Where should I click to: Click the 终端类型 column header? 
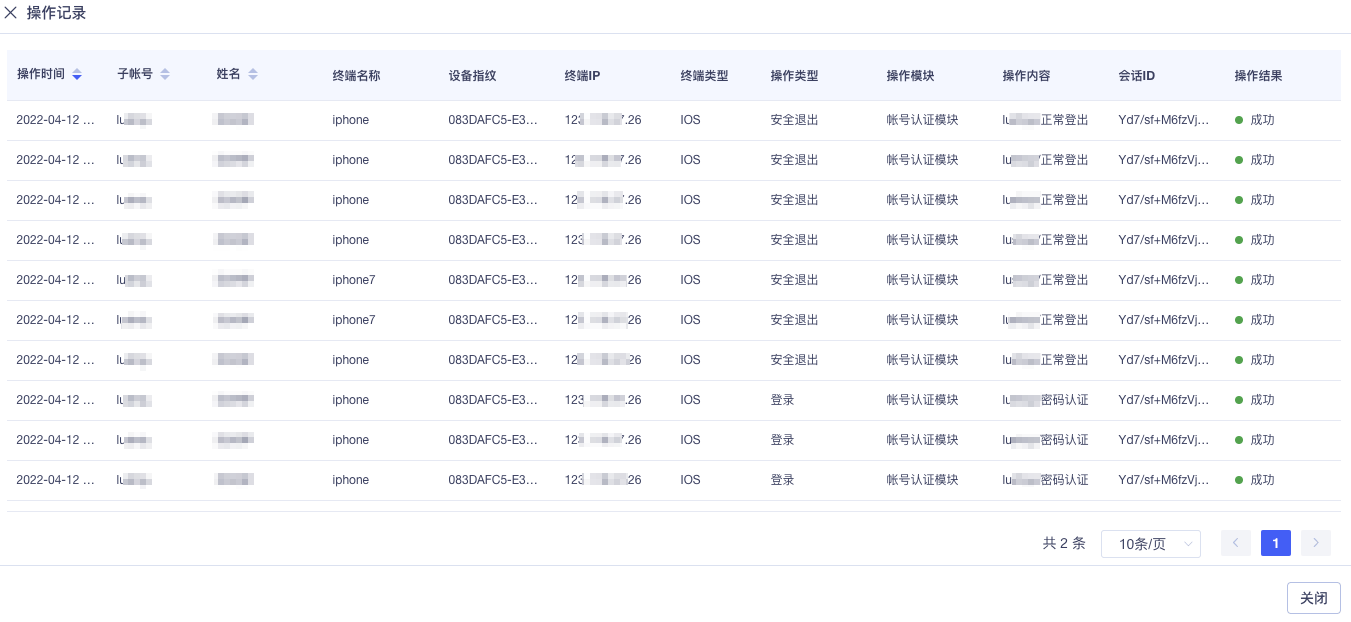[x=704, y=75]
